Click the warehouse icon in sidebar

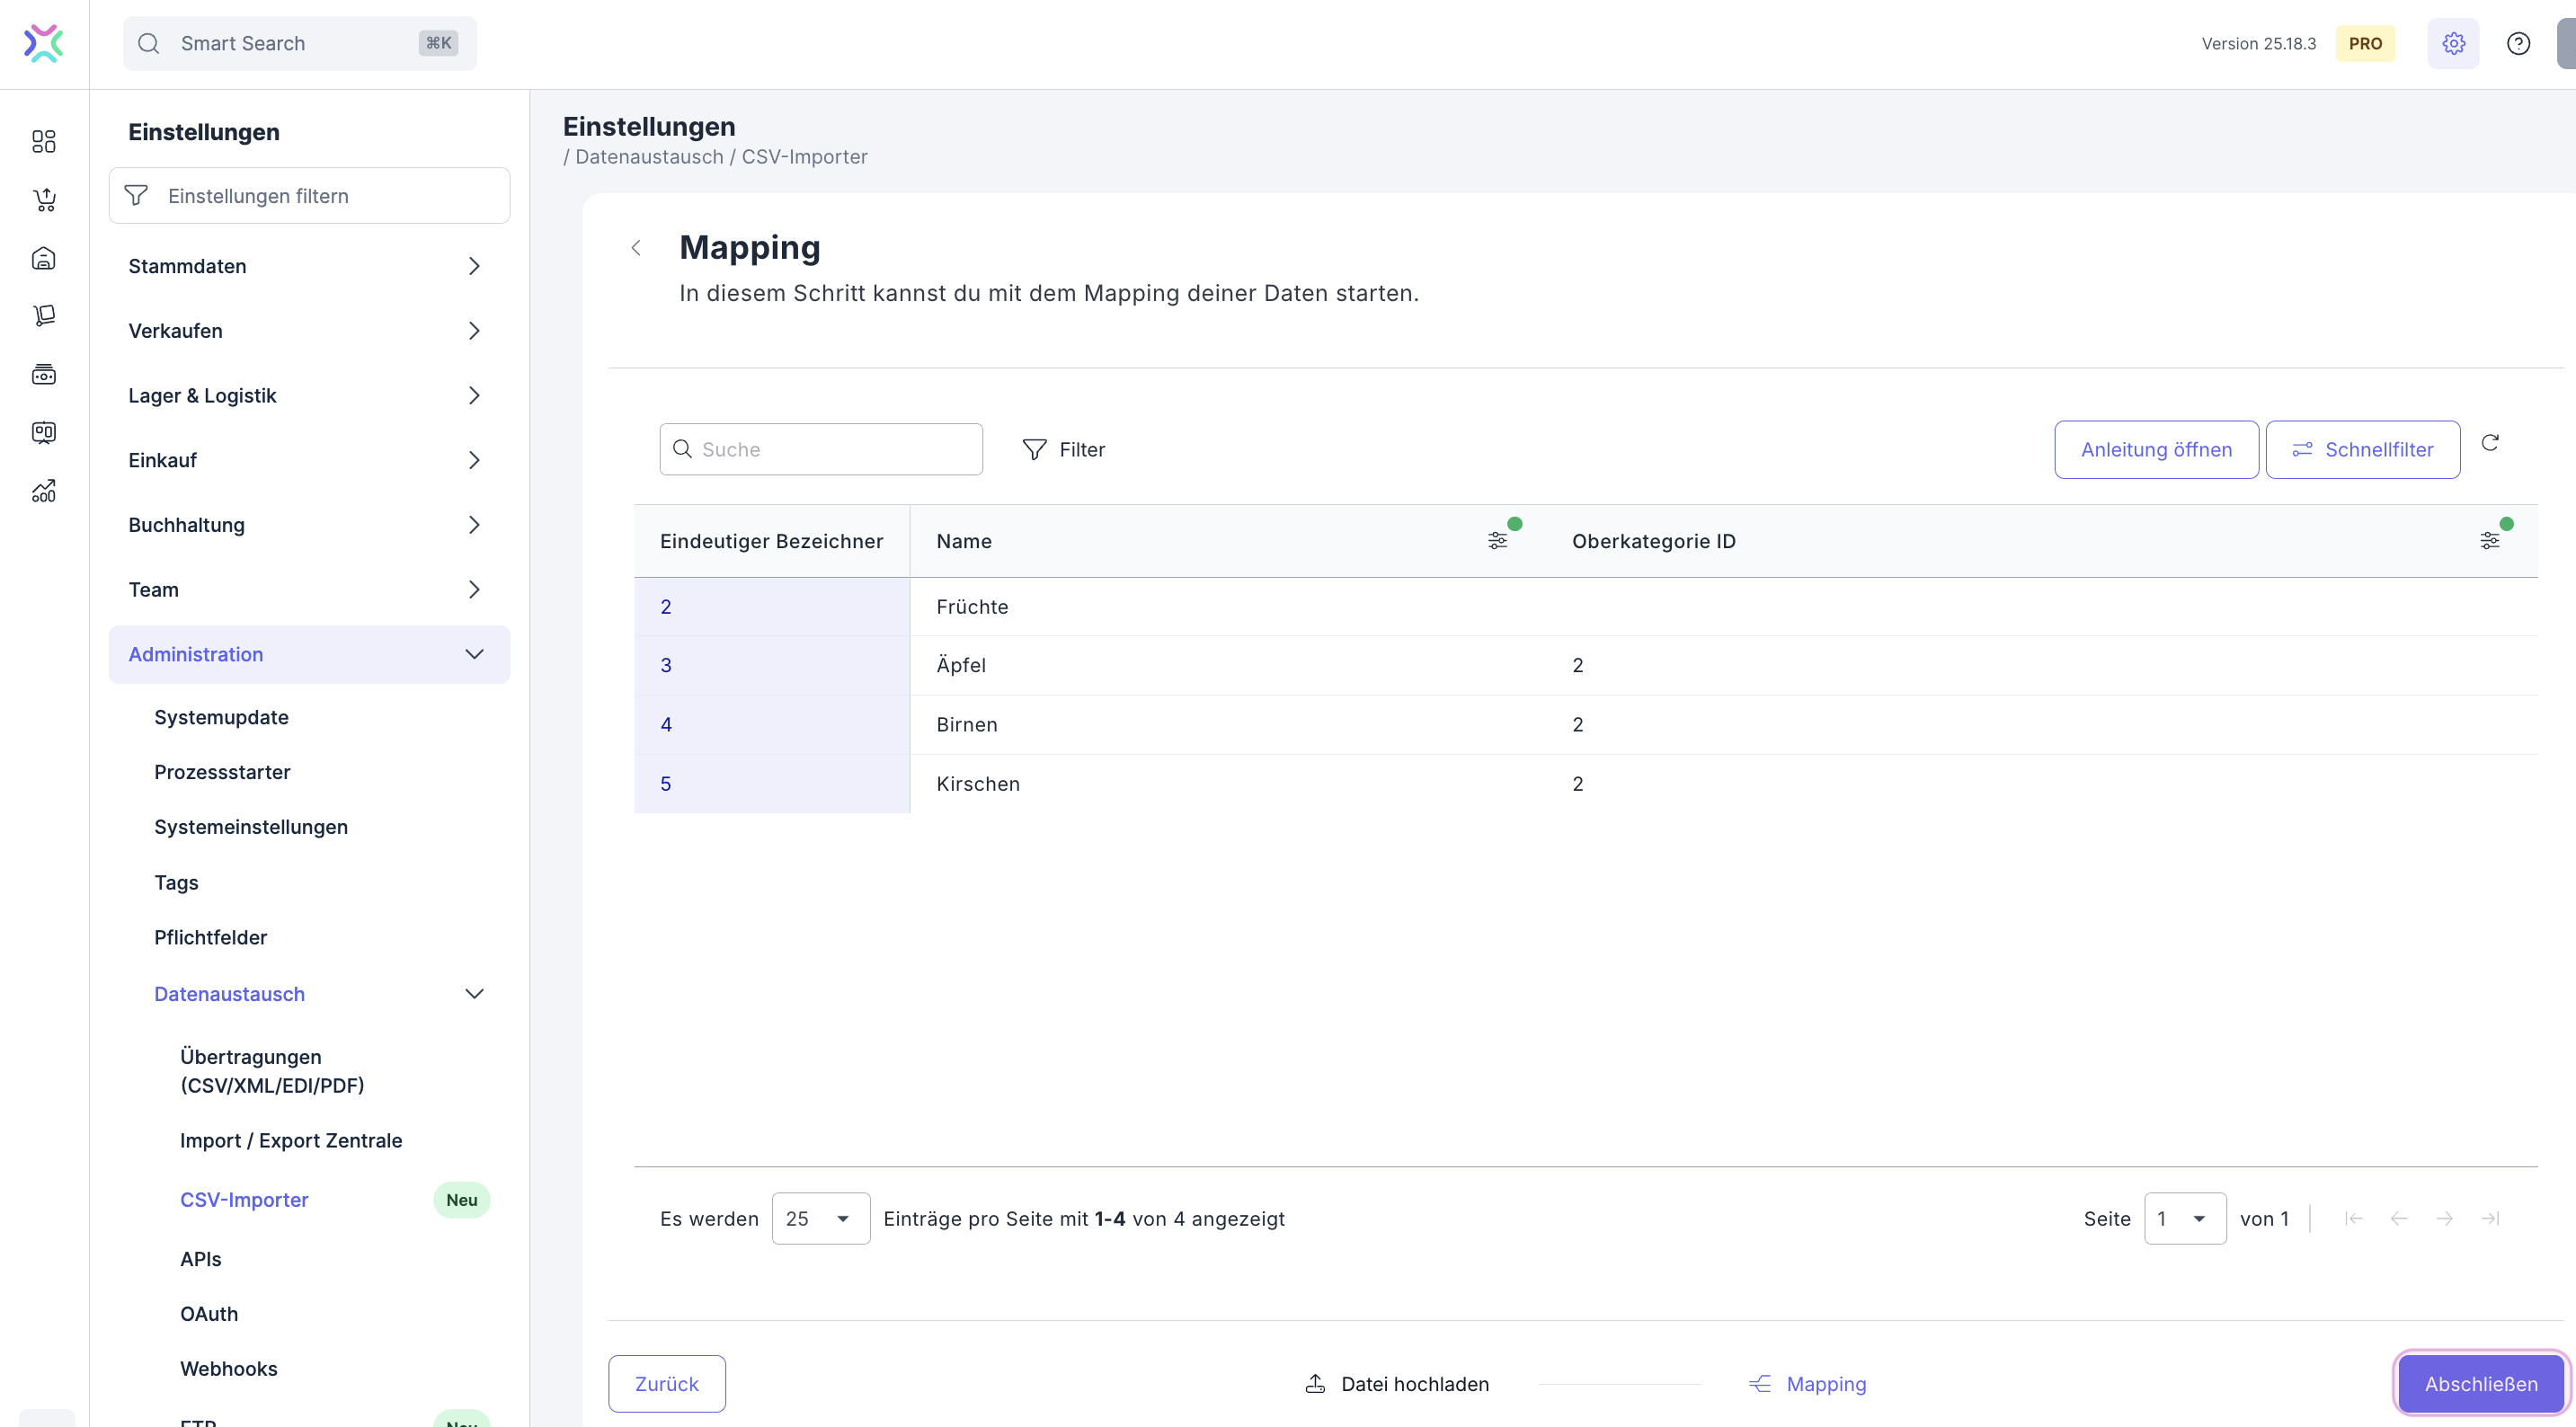(43, 258)
